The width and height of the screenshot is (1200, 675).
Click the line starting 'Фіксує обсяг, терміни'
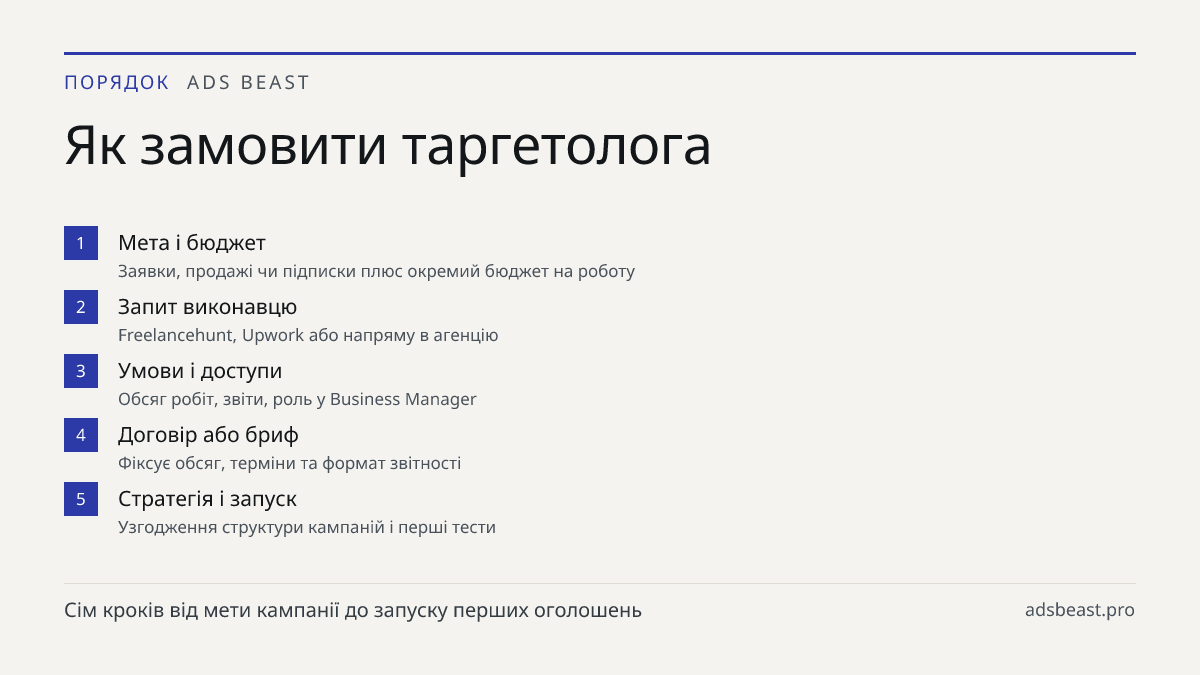[x=290, y=463]
